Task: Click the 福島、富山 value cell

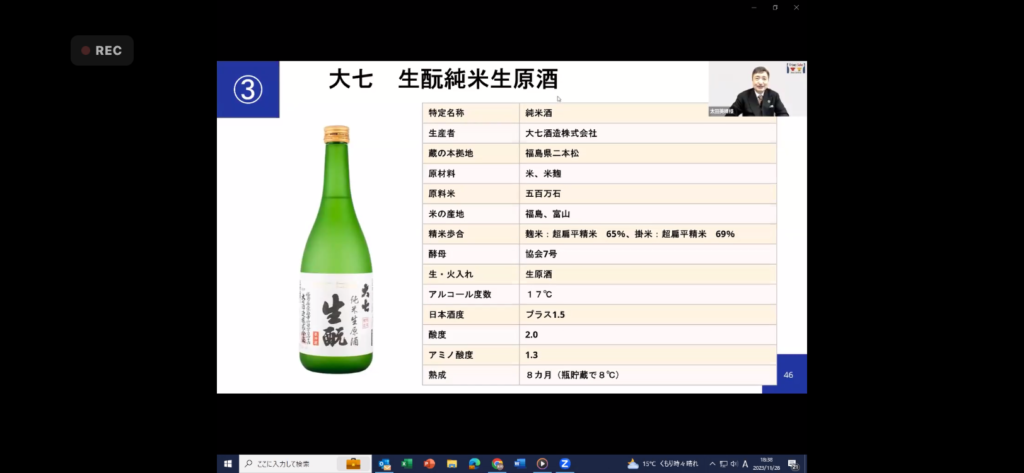Action: coord(648,214)
